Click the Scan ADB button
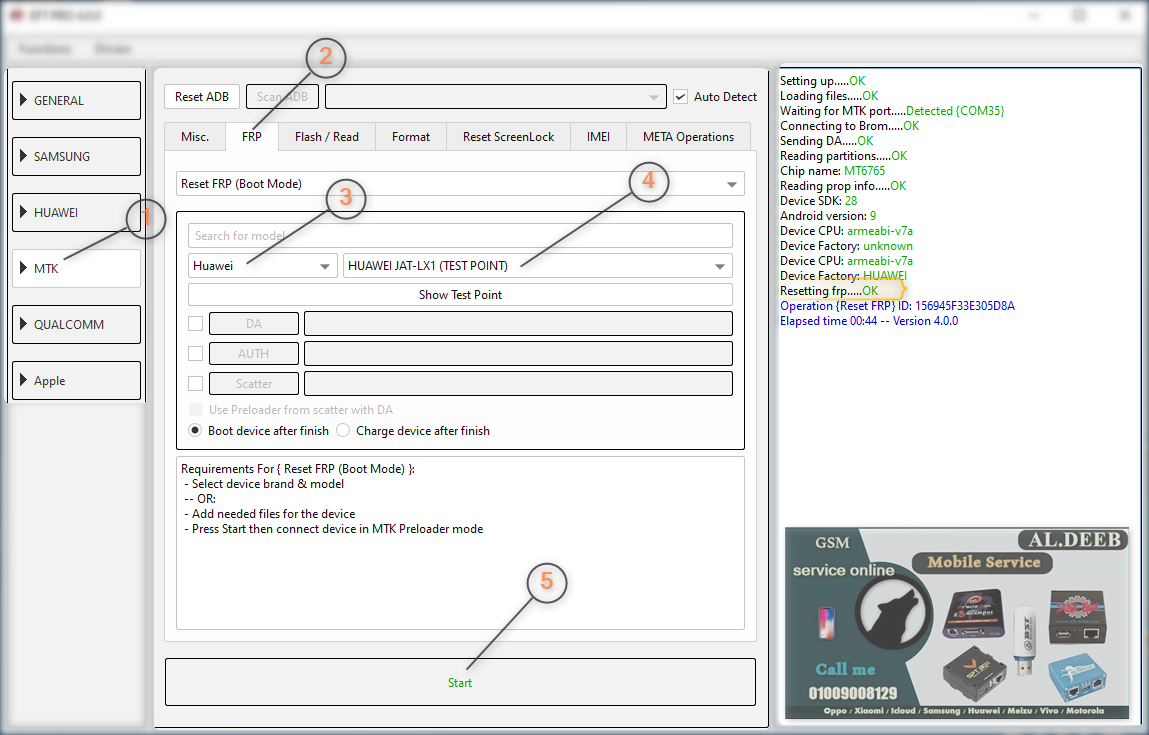This screenshot has height=735, width=1149. (x=282, y=97)
